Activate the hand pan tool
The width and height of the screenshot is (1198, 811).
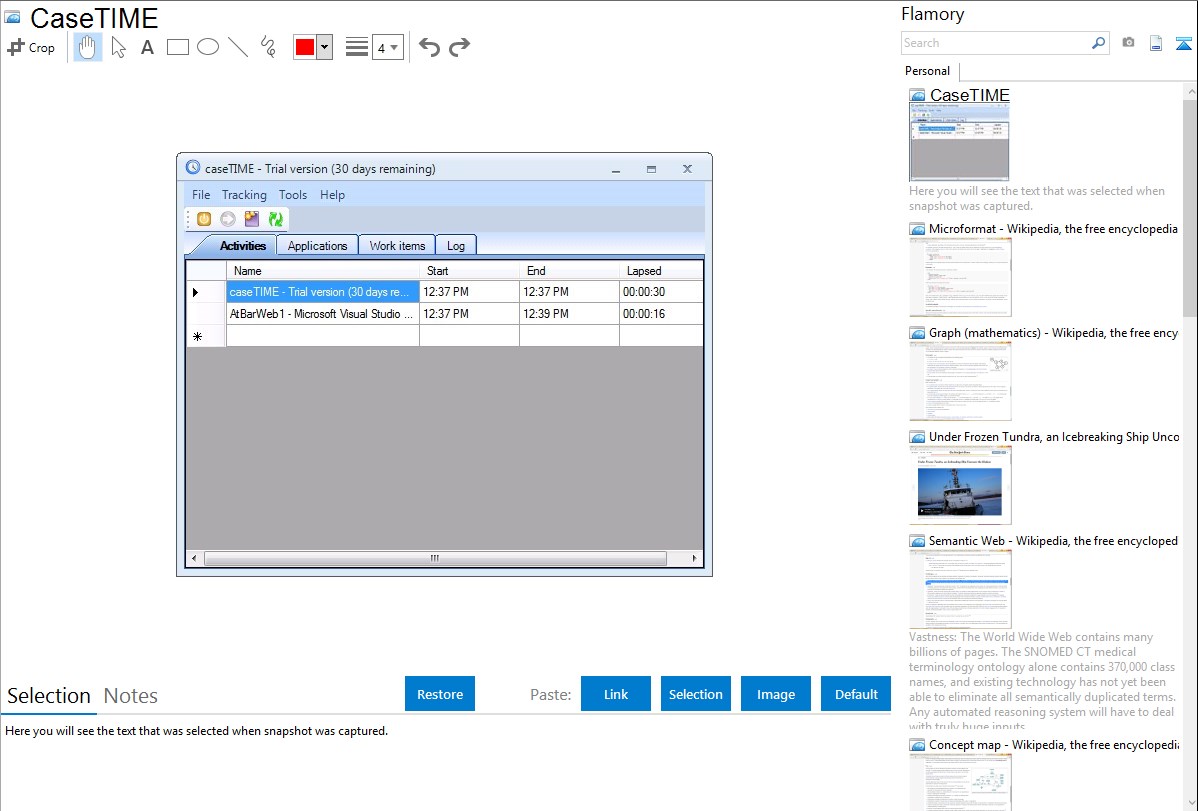(x=87, y=47)
